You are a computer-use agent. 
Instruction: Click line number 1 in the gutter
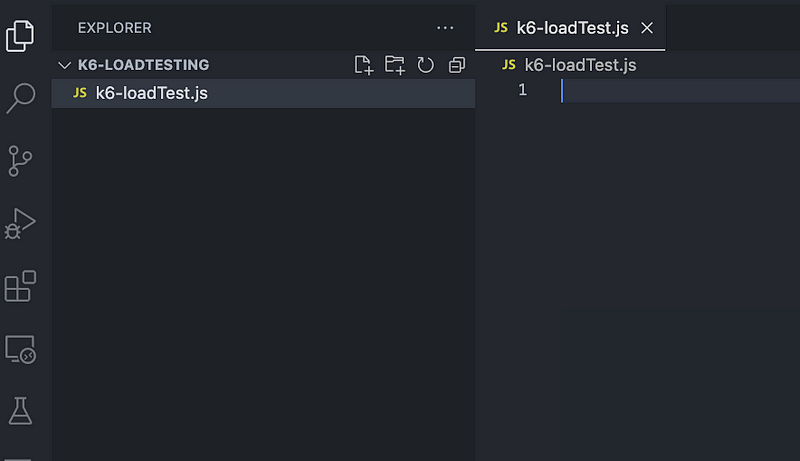click(x=522, y=91)
